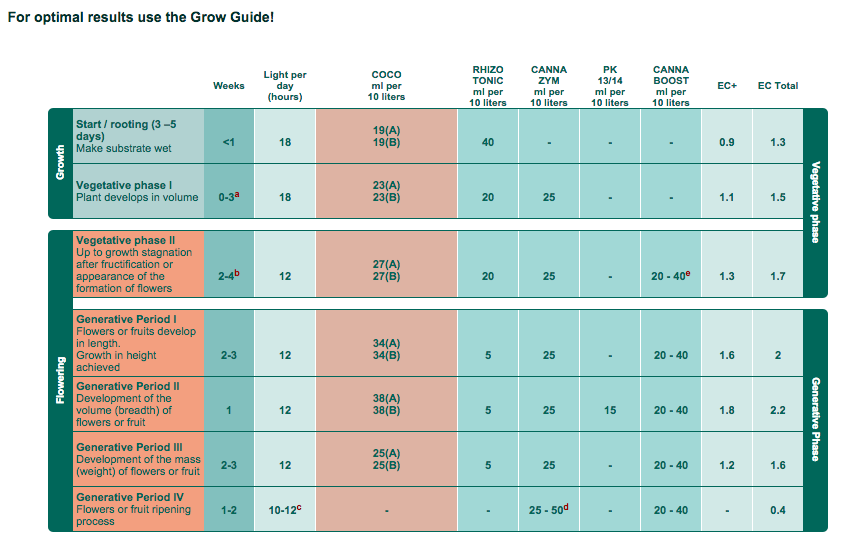
Task: Click the '34(A) 34(B)' COCO cell
Action: pos(387,343)
